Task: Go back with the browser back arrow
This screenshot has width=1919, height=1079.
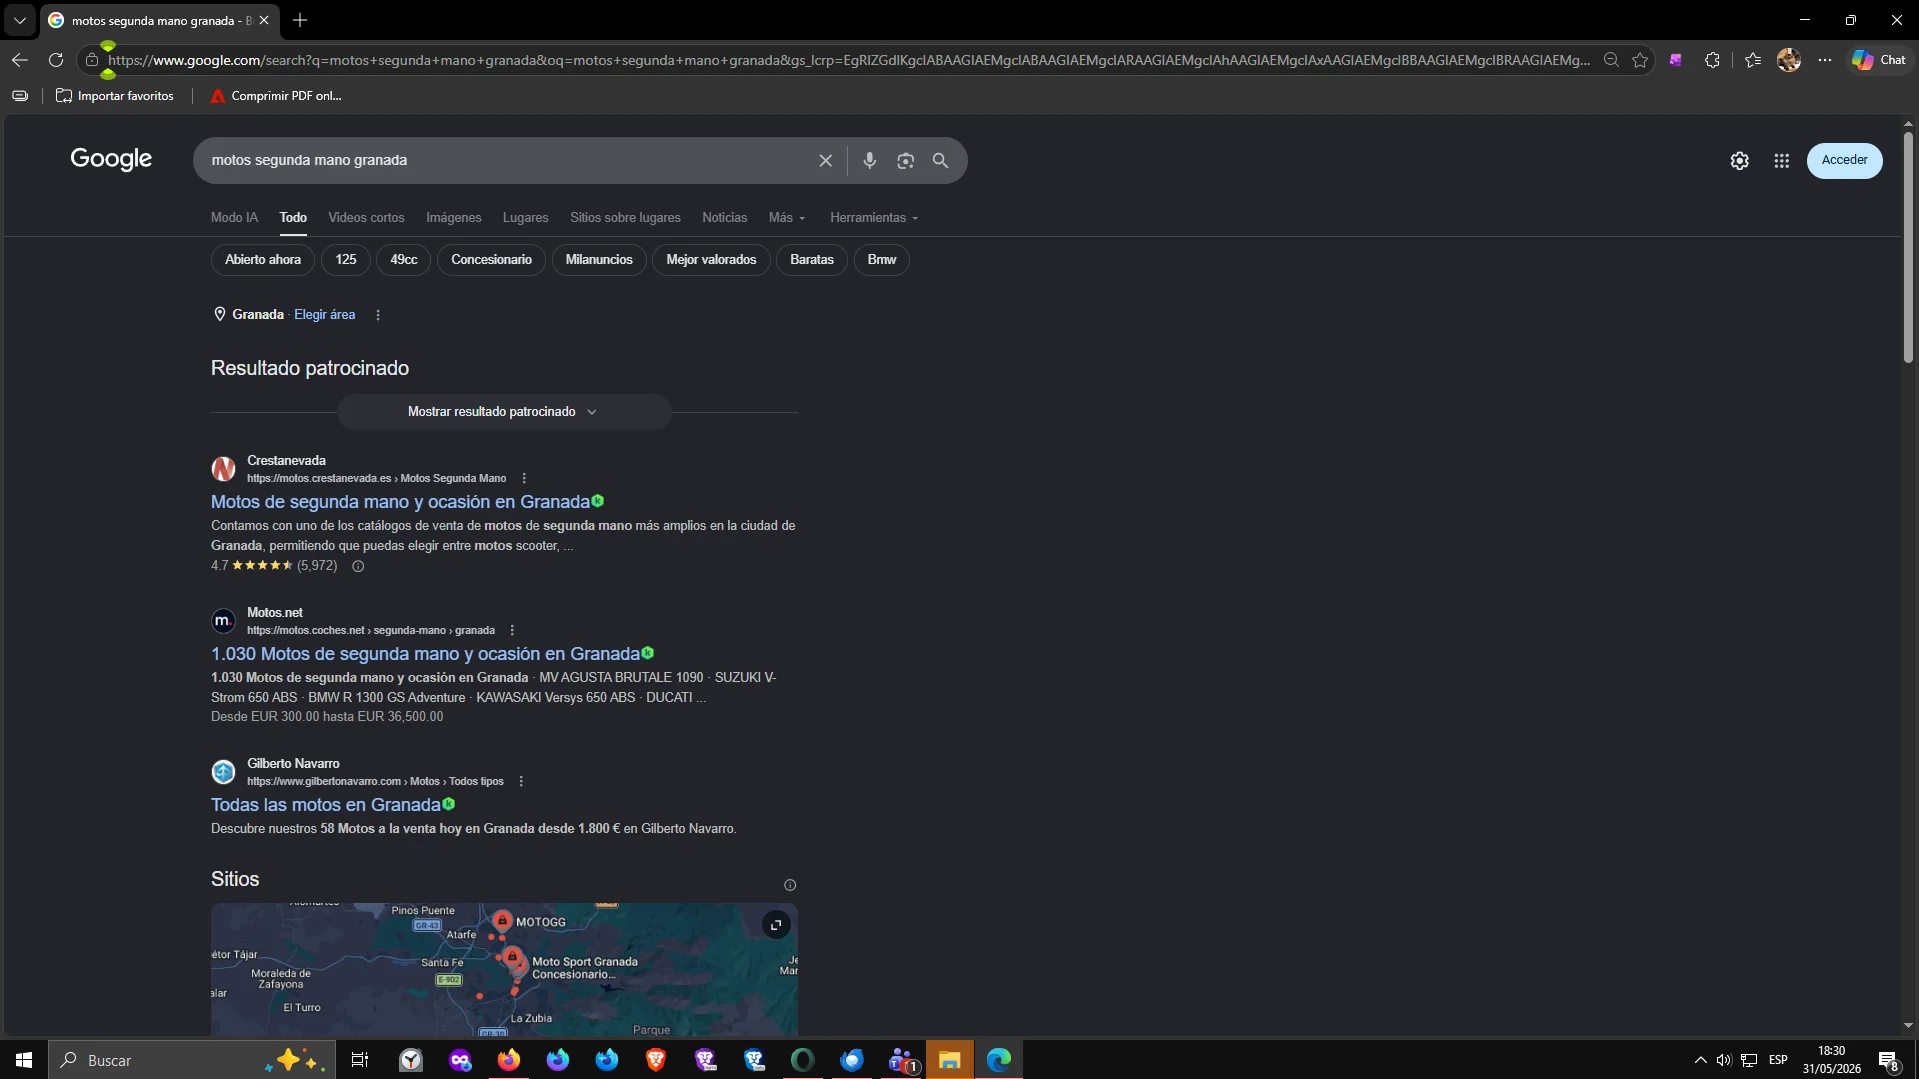Action: point(20,60)
